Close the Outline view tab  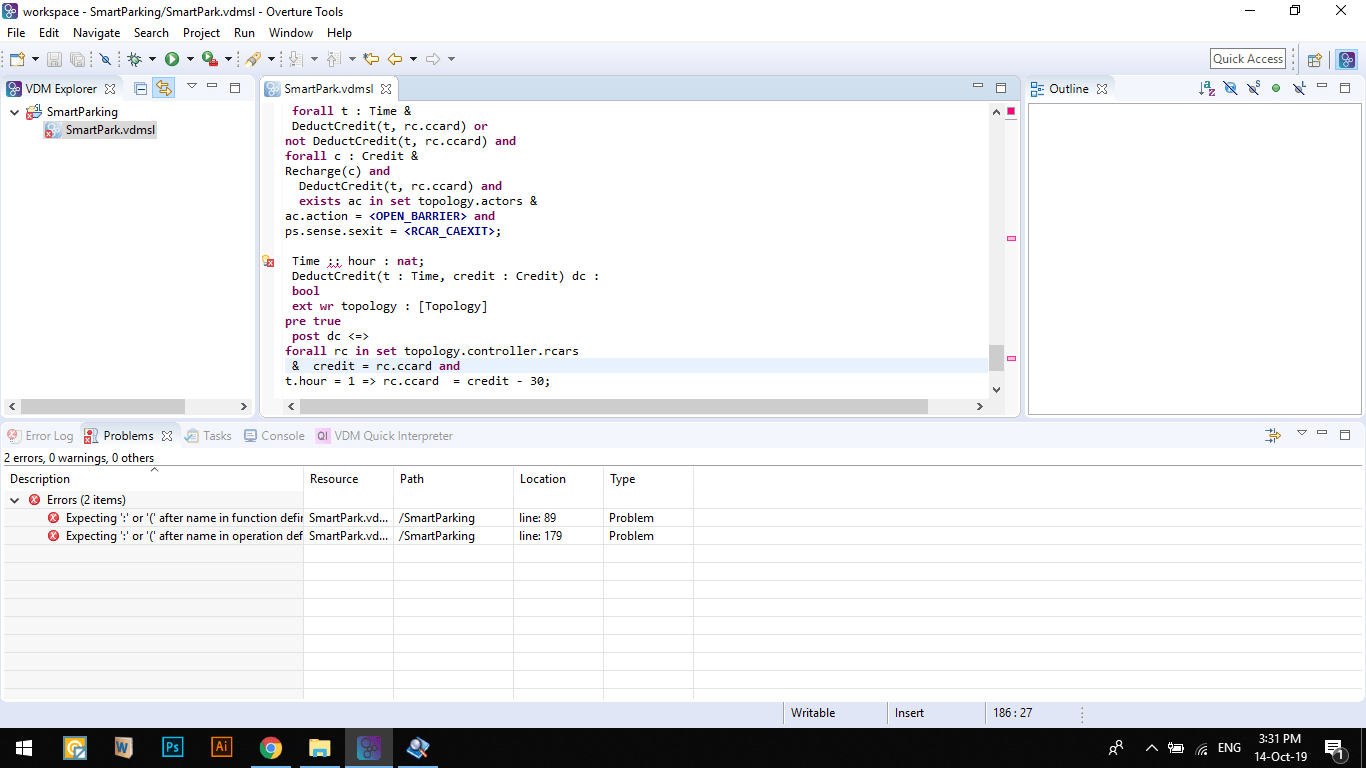[1102, 89]
